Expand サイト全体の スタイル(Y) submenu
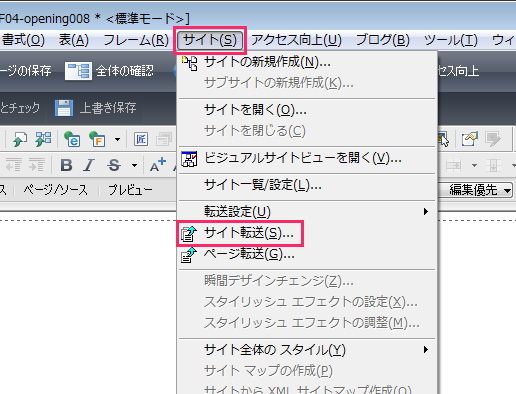516x394 pixels. 307,350
